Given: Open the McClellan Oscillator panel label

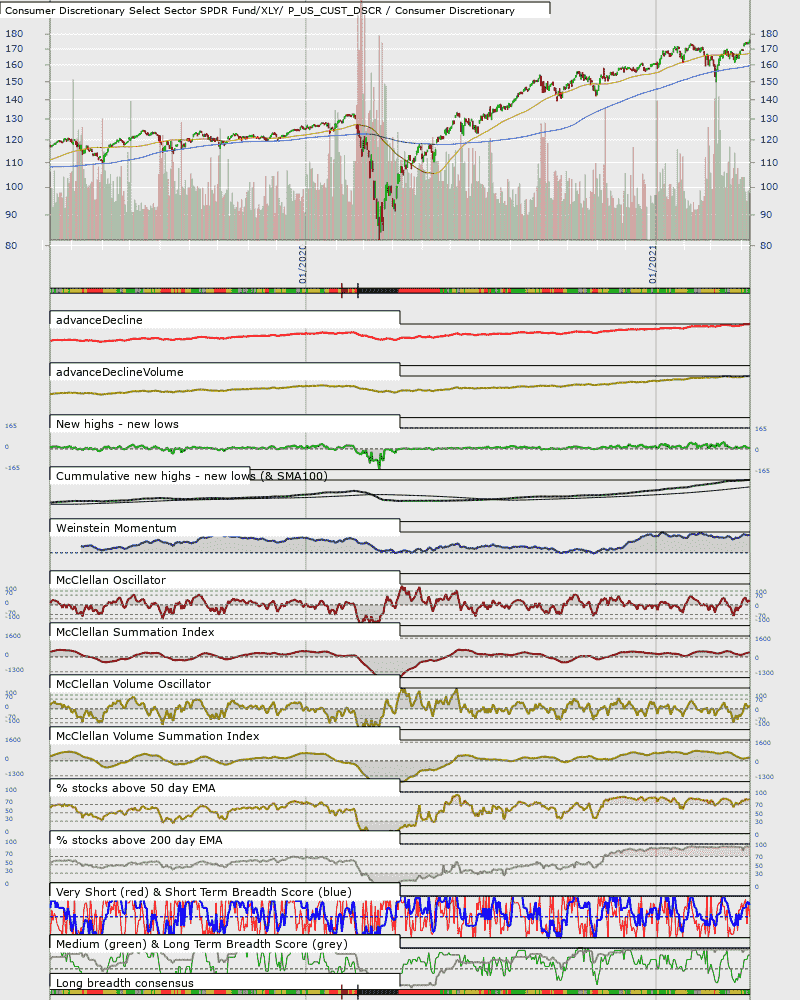Looking at the screenshot, I should 111,580.
